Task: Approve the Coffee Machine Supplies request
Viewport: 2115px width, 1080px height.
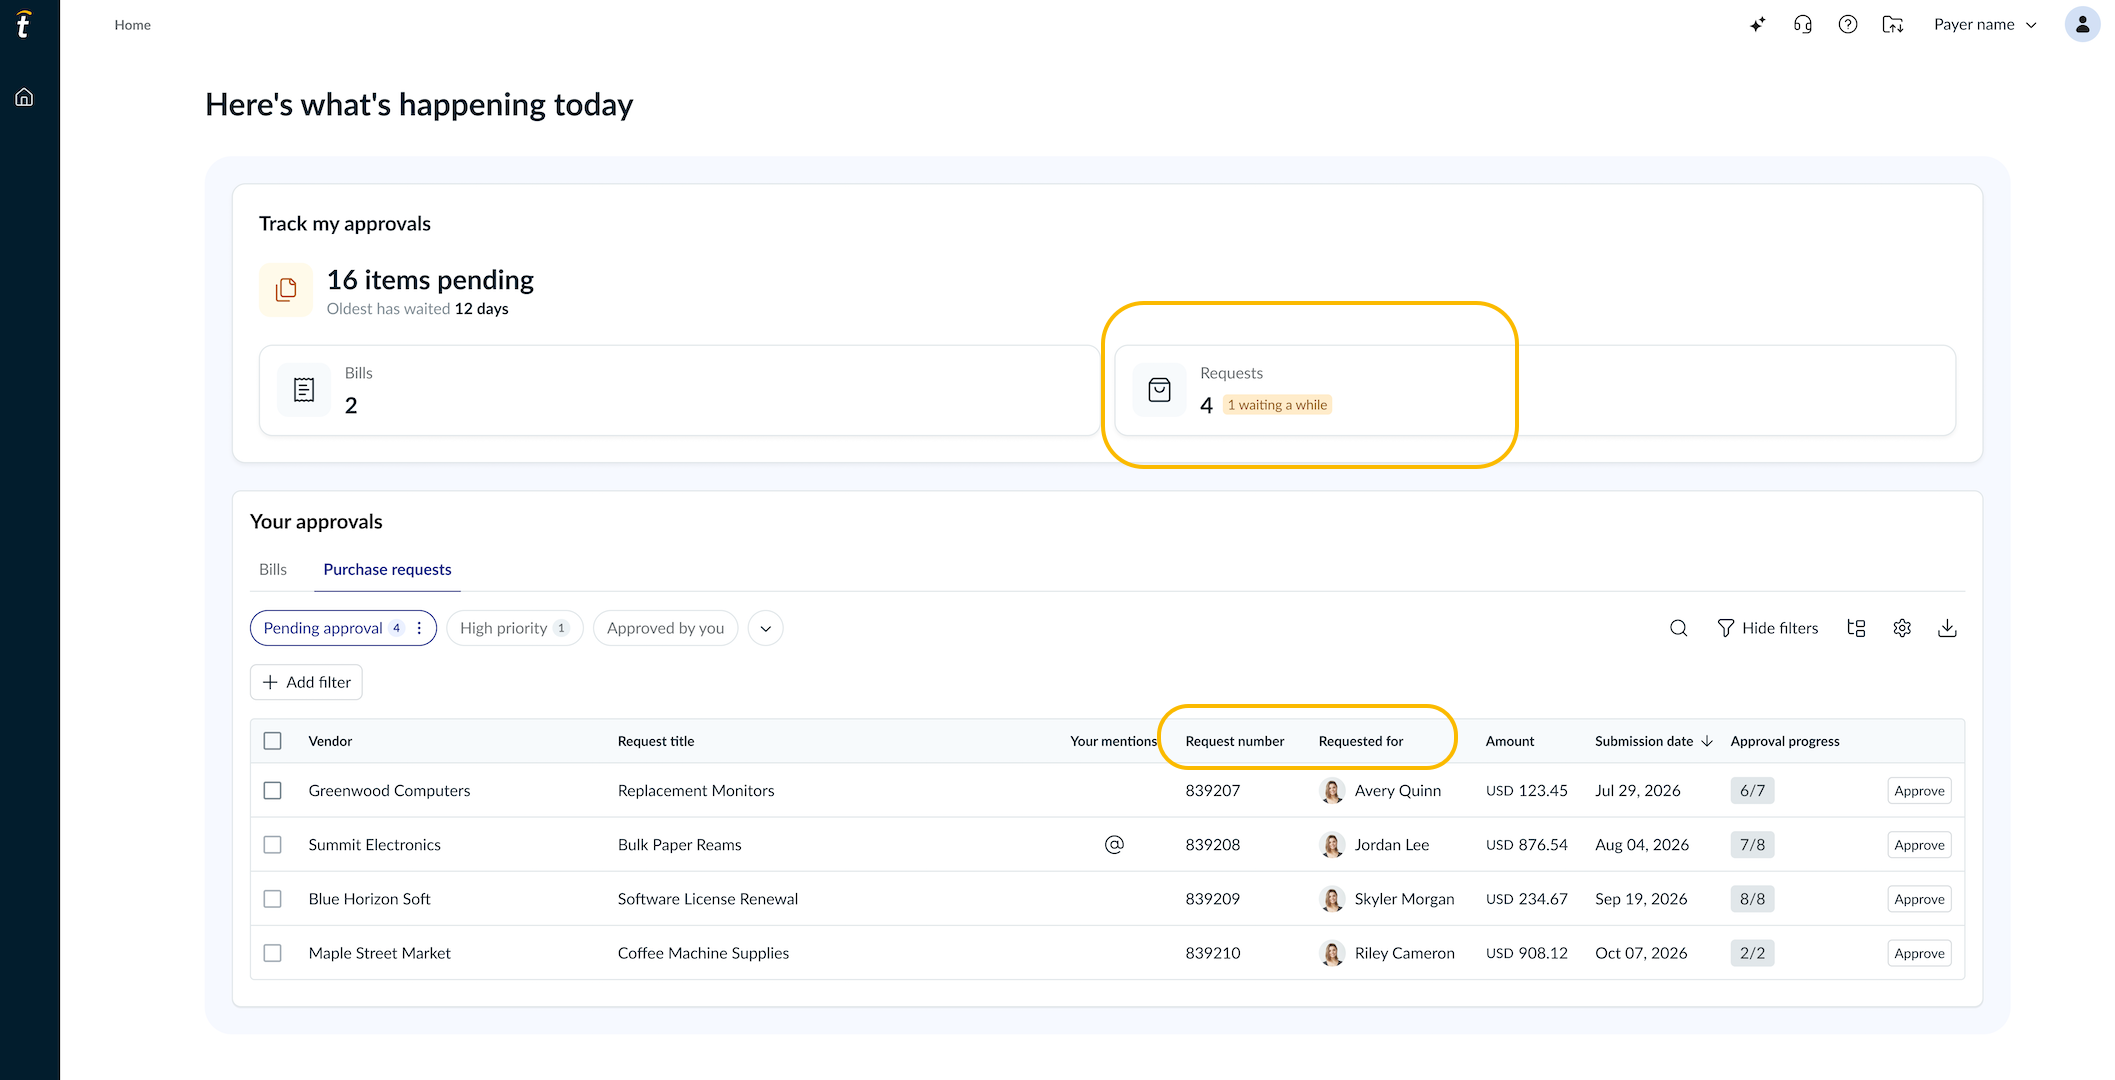Action: coord(1919,953)
